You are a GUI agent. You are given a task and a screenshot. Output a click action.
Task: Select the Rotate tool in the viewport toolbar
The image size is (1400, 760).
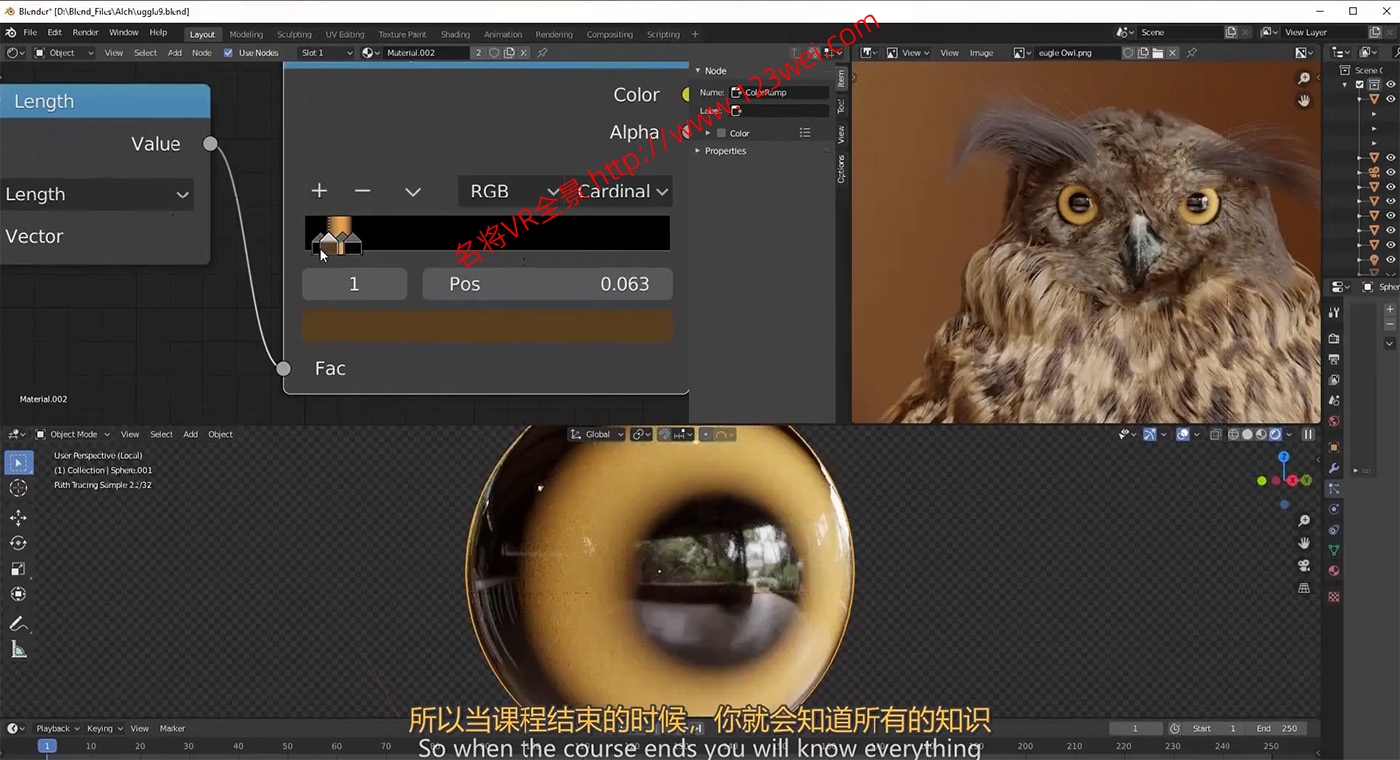(x=18, y=543)
